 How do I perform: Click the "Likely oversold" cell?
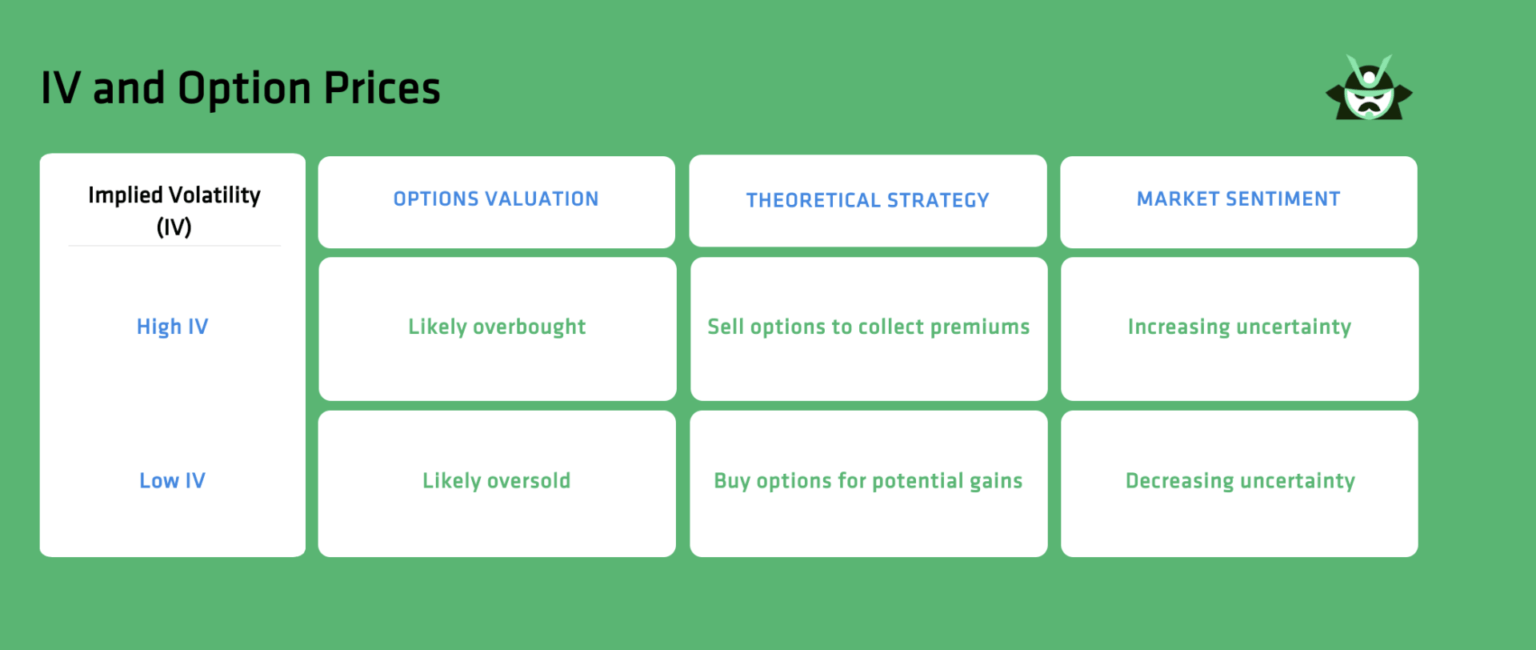497,481
